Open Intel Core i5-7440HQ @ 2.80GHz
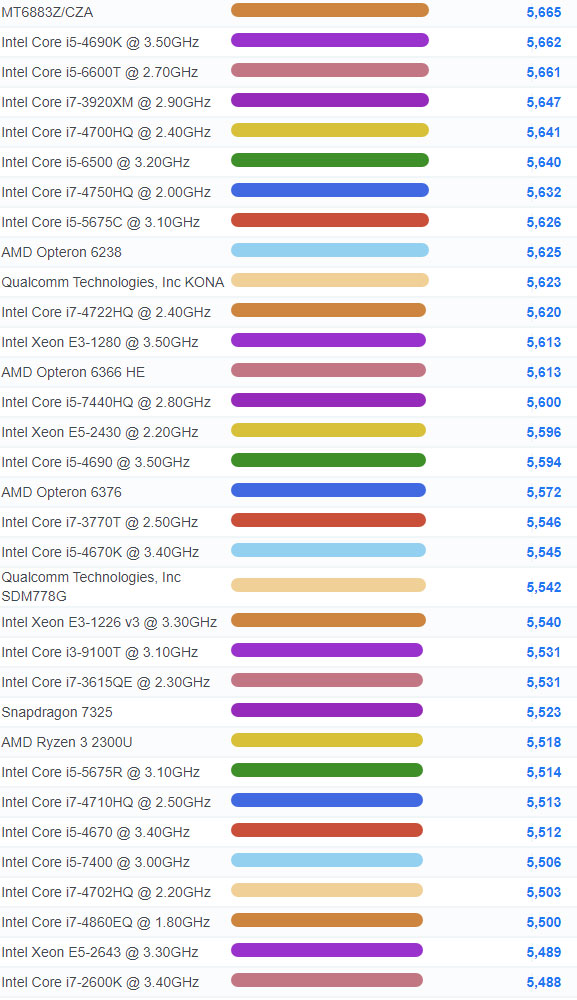This screenshot has height=1000, width=577. (x=106, y=402)
